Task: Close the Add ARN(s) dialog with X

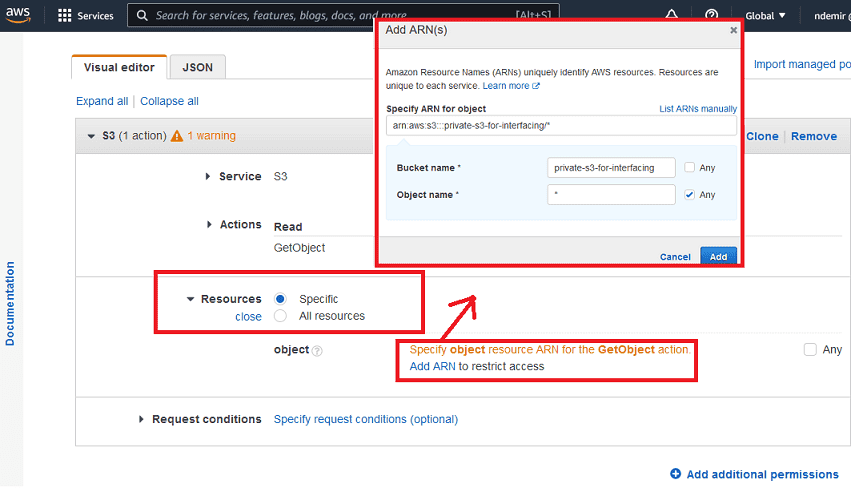Action: tap(733, 30)
